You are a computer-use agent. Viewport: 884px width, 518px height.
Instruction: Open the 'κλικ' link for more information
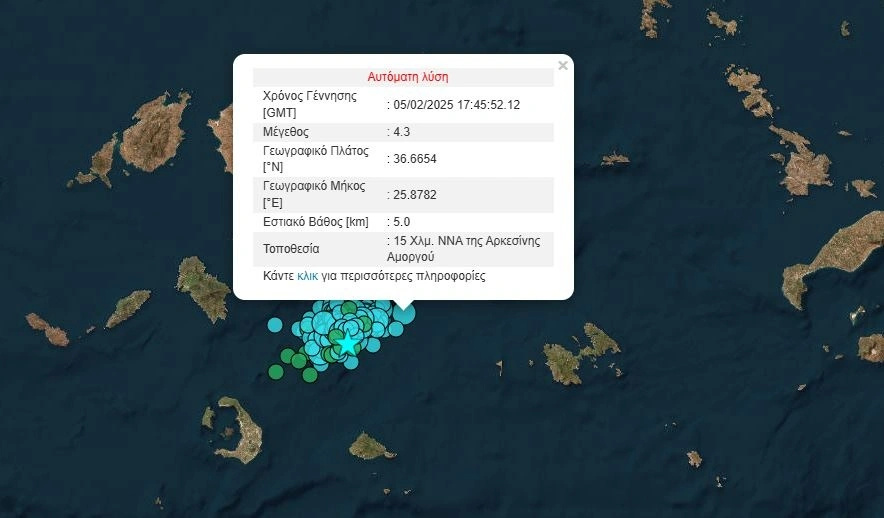coord(307,275)
